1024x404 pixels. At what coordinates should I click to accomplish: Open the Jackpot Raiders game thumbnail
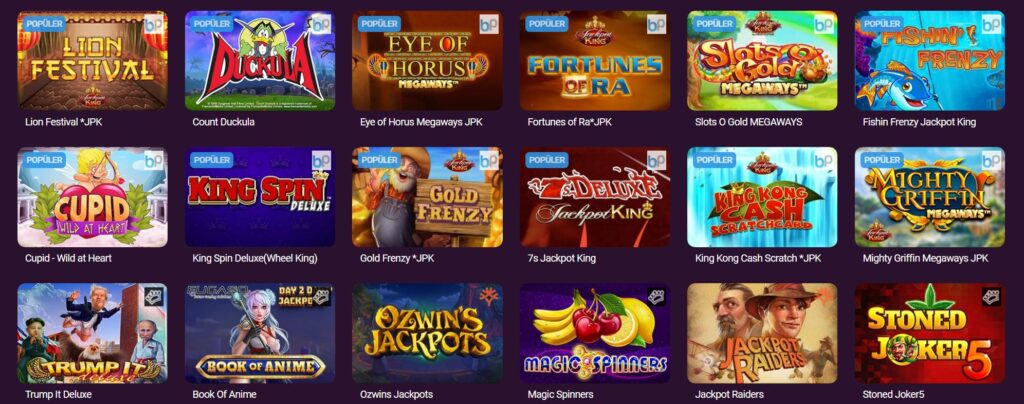(x=762, y=333)
